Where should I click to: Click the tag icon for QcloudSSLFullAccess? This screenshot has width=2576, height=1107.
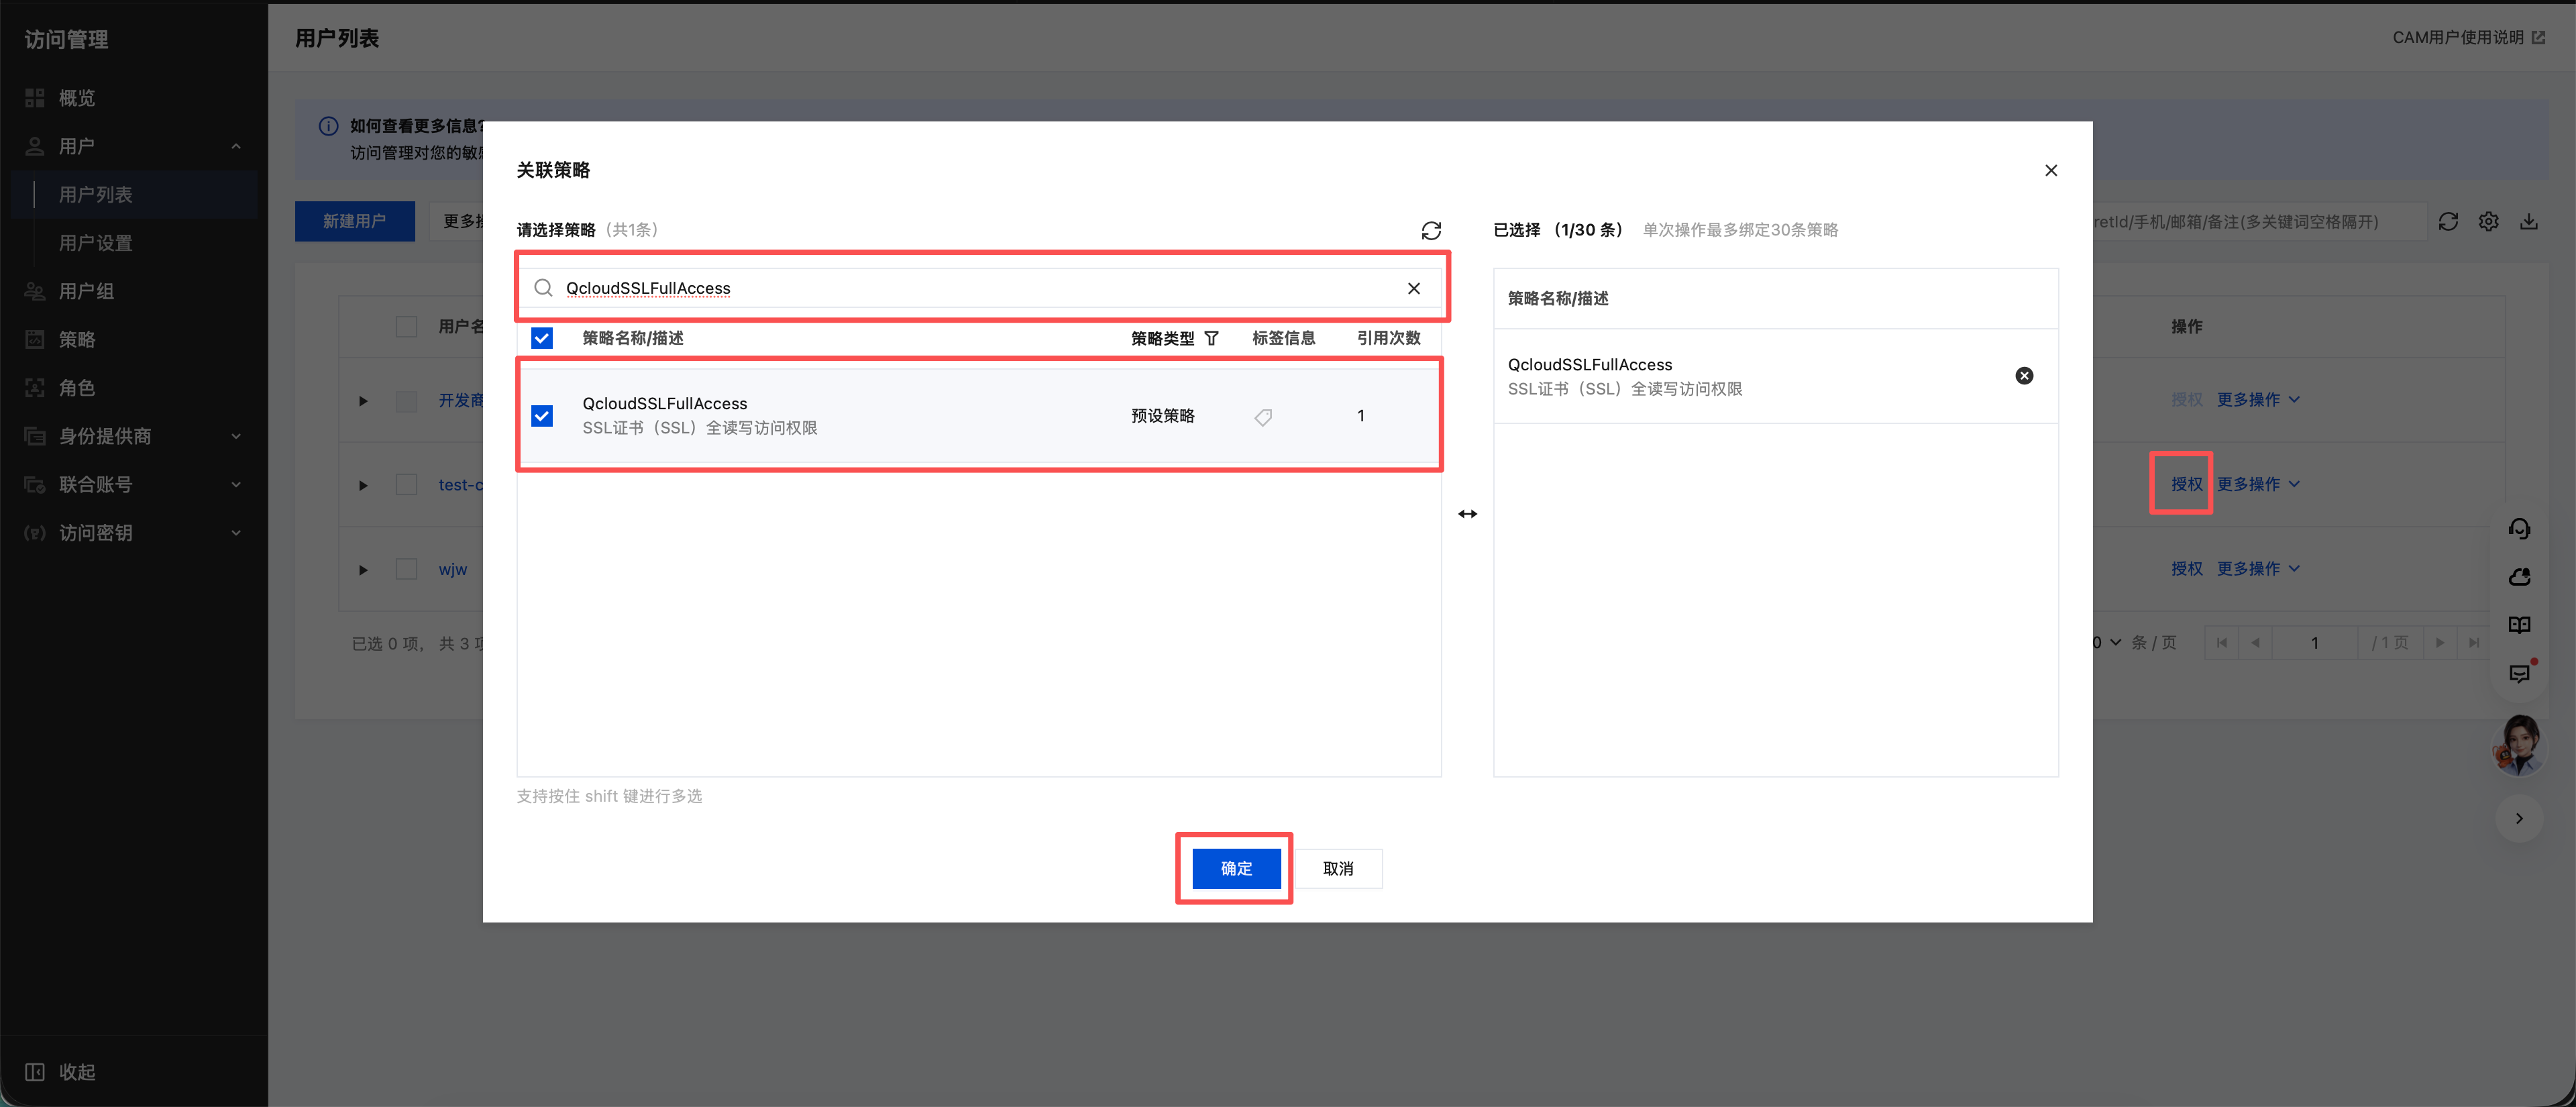point(1263,417)
